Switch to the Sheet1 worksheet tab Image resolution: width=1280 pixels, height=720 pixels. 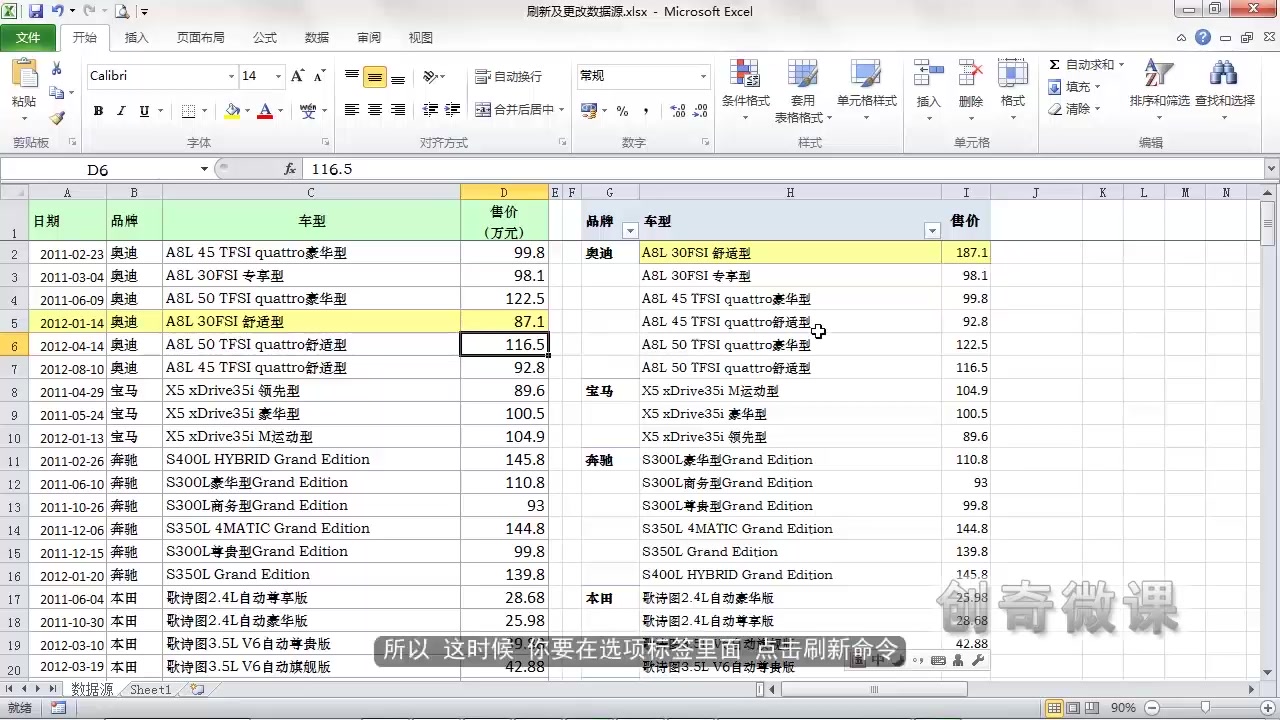148,688
